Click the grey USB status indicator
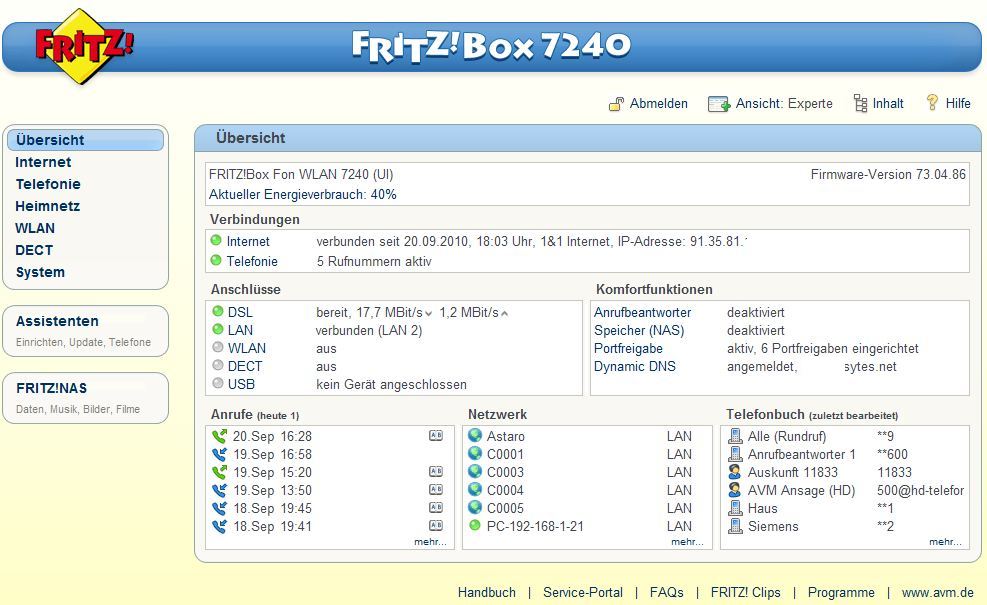Viewport: 987px width, 605px height. coord(218,383)
